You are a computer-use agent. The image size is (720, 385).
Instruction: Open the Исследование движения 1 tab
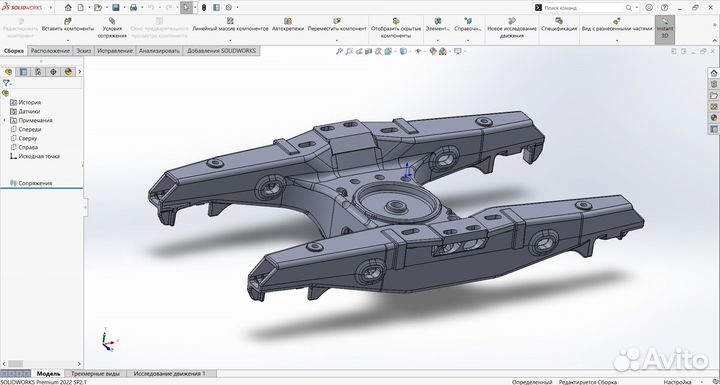coord(169,374)
